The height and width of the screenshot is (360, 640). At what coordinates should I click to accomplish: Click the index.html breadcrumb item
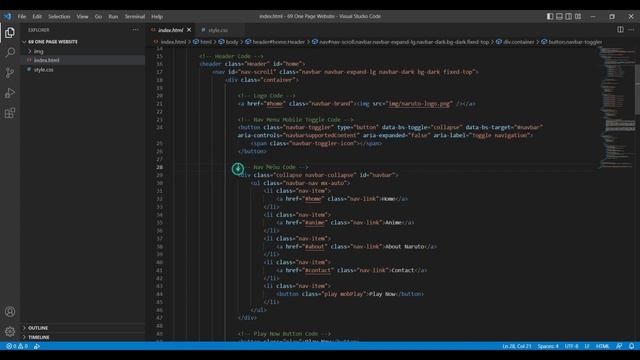[173, 42]
